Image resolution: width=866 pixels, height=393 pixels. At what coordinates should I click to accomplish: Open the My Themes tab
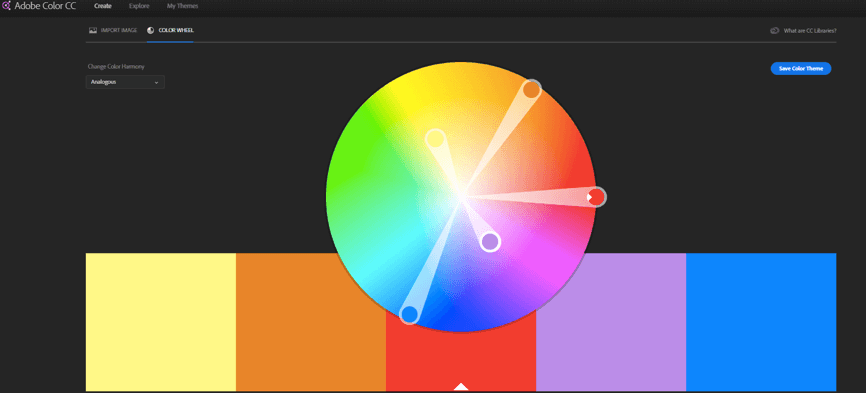coord(182,6)
